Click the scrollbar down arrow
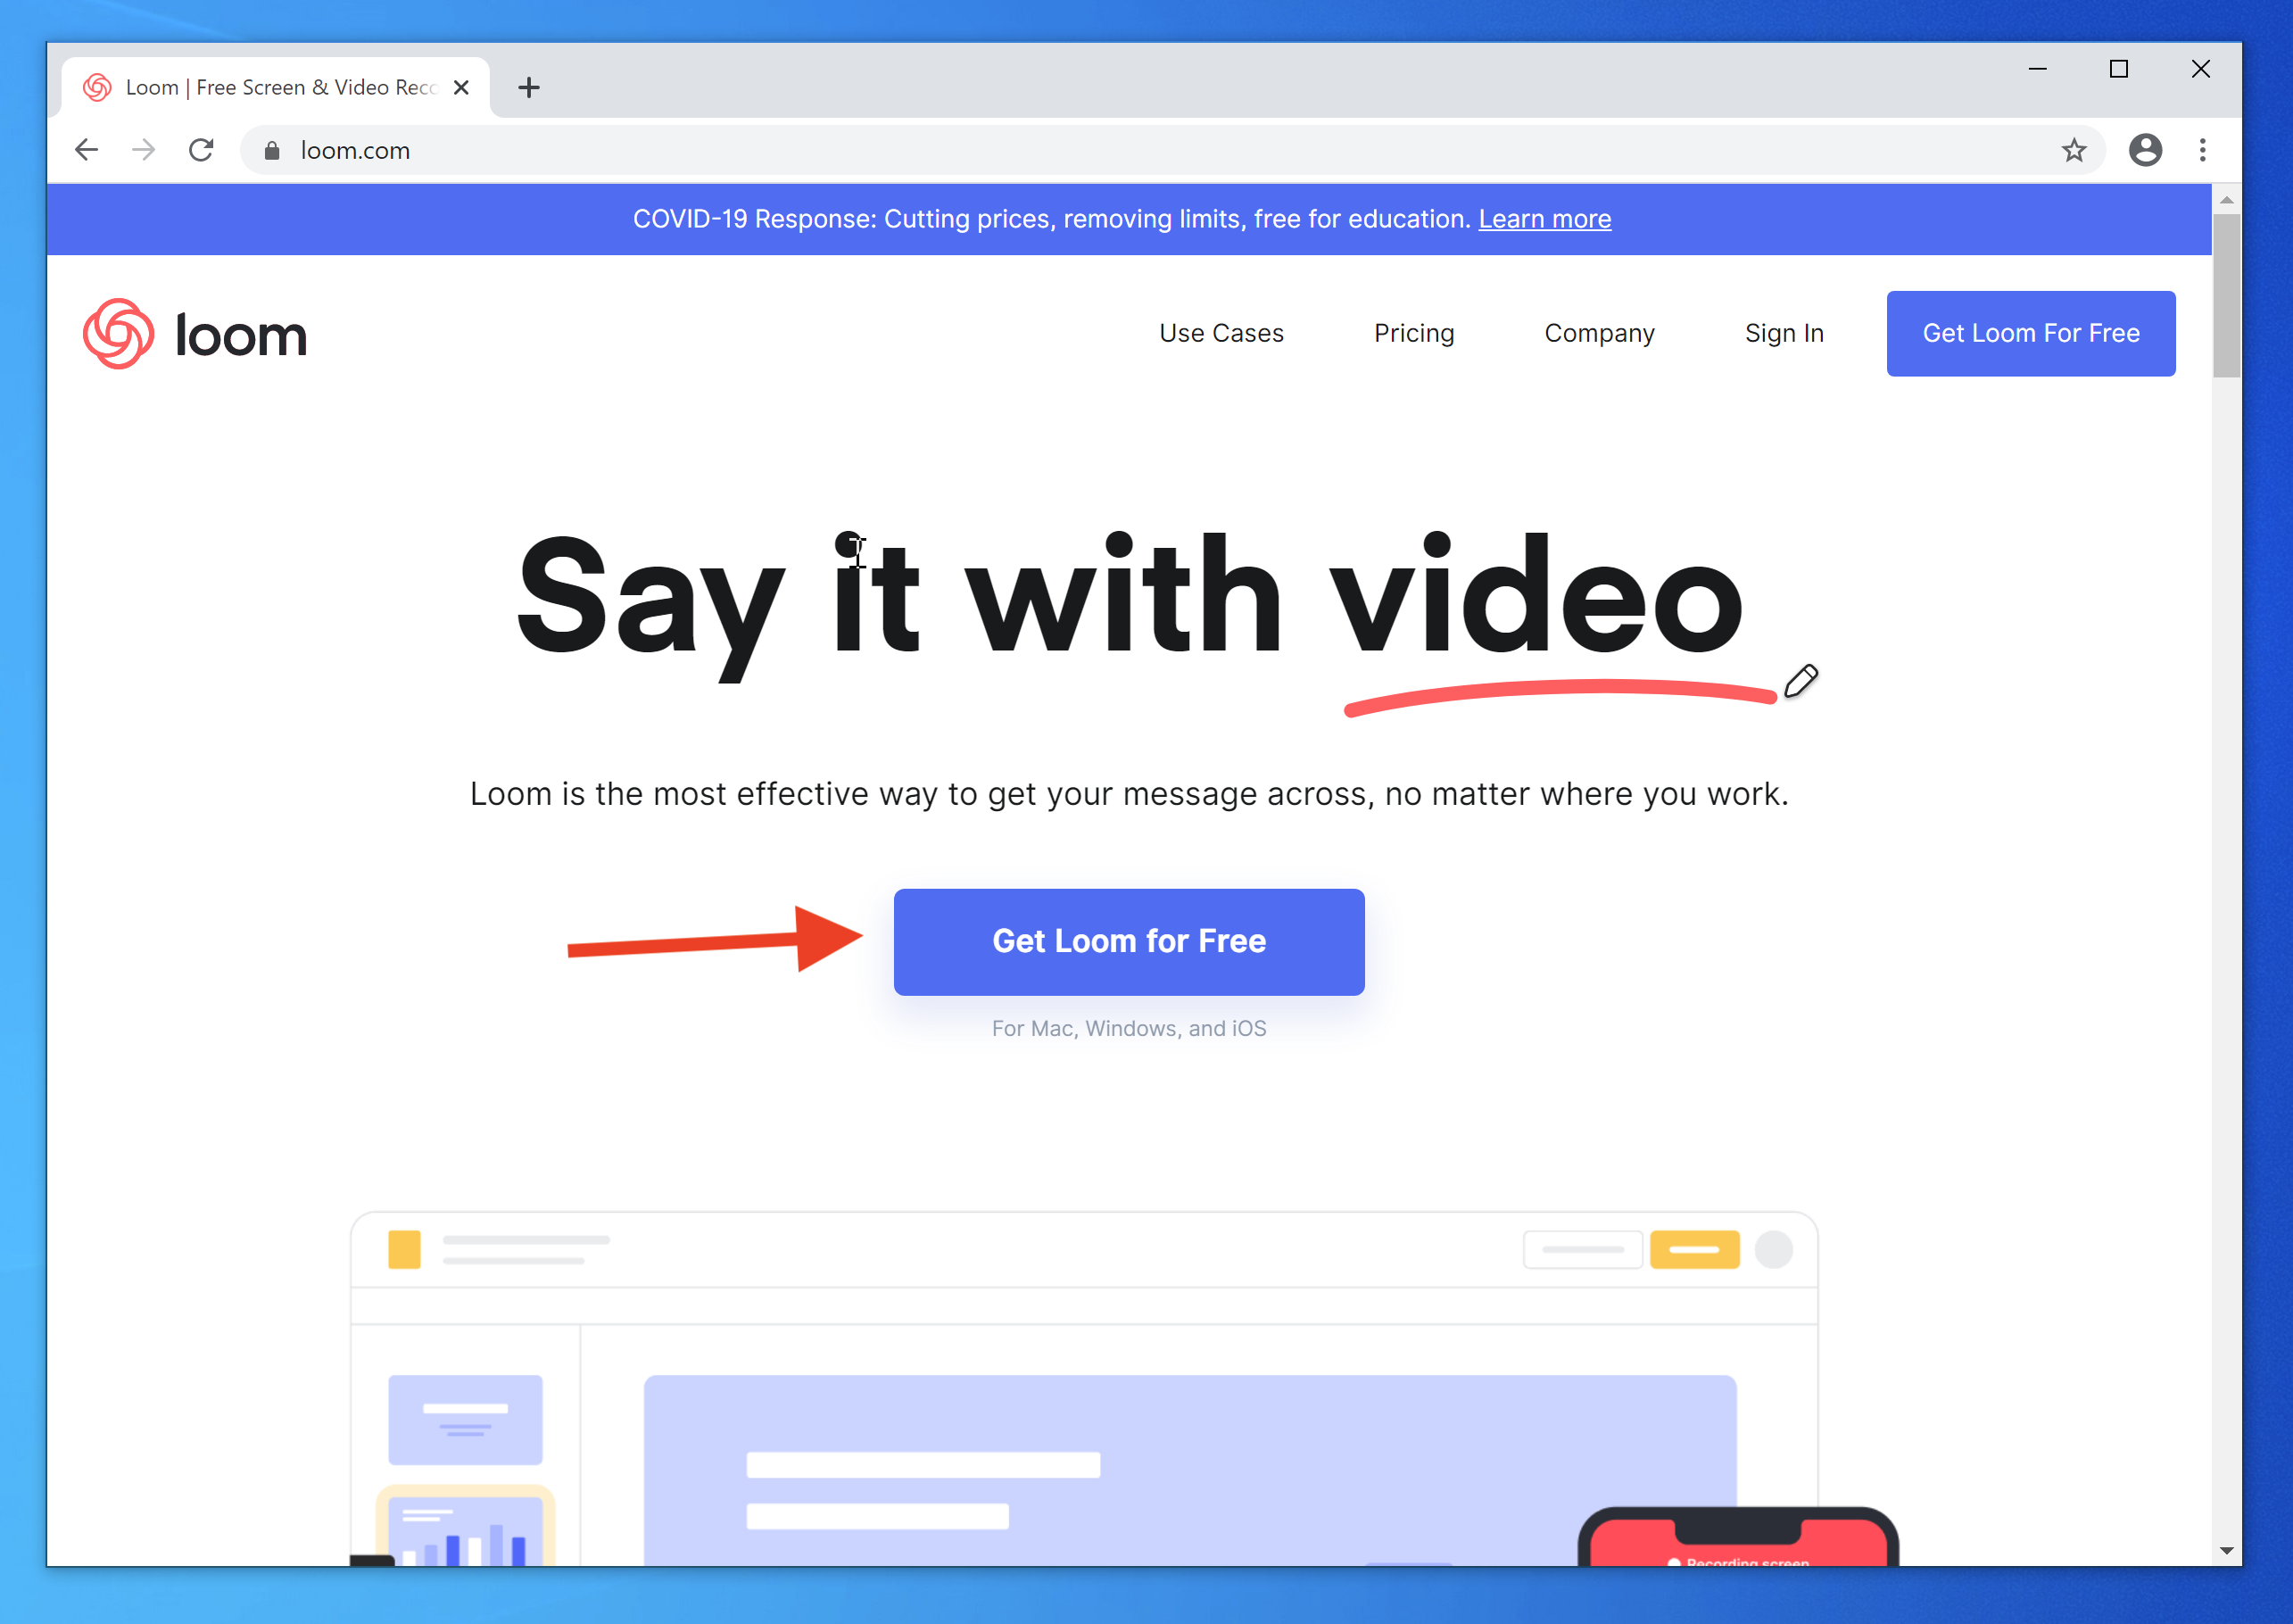The height and width of the screenshot is (1624, 2293). click(x=2226, y=1551)
